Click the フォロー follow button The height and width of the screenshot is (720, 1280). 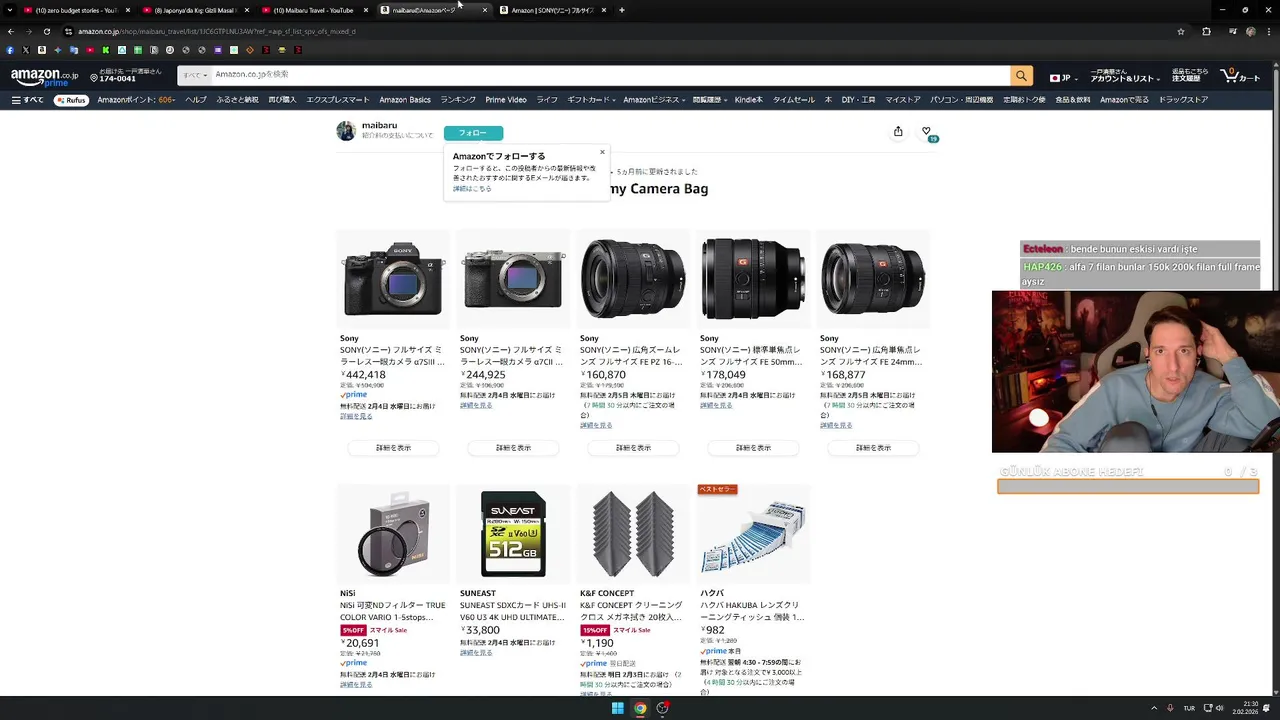coord(473,133)
